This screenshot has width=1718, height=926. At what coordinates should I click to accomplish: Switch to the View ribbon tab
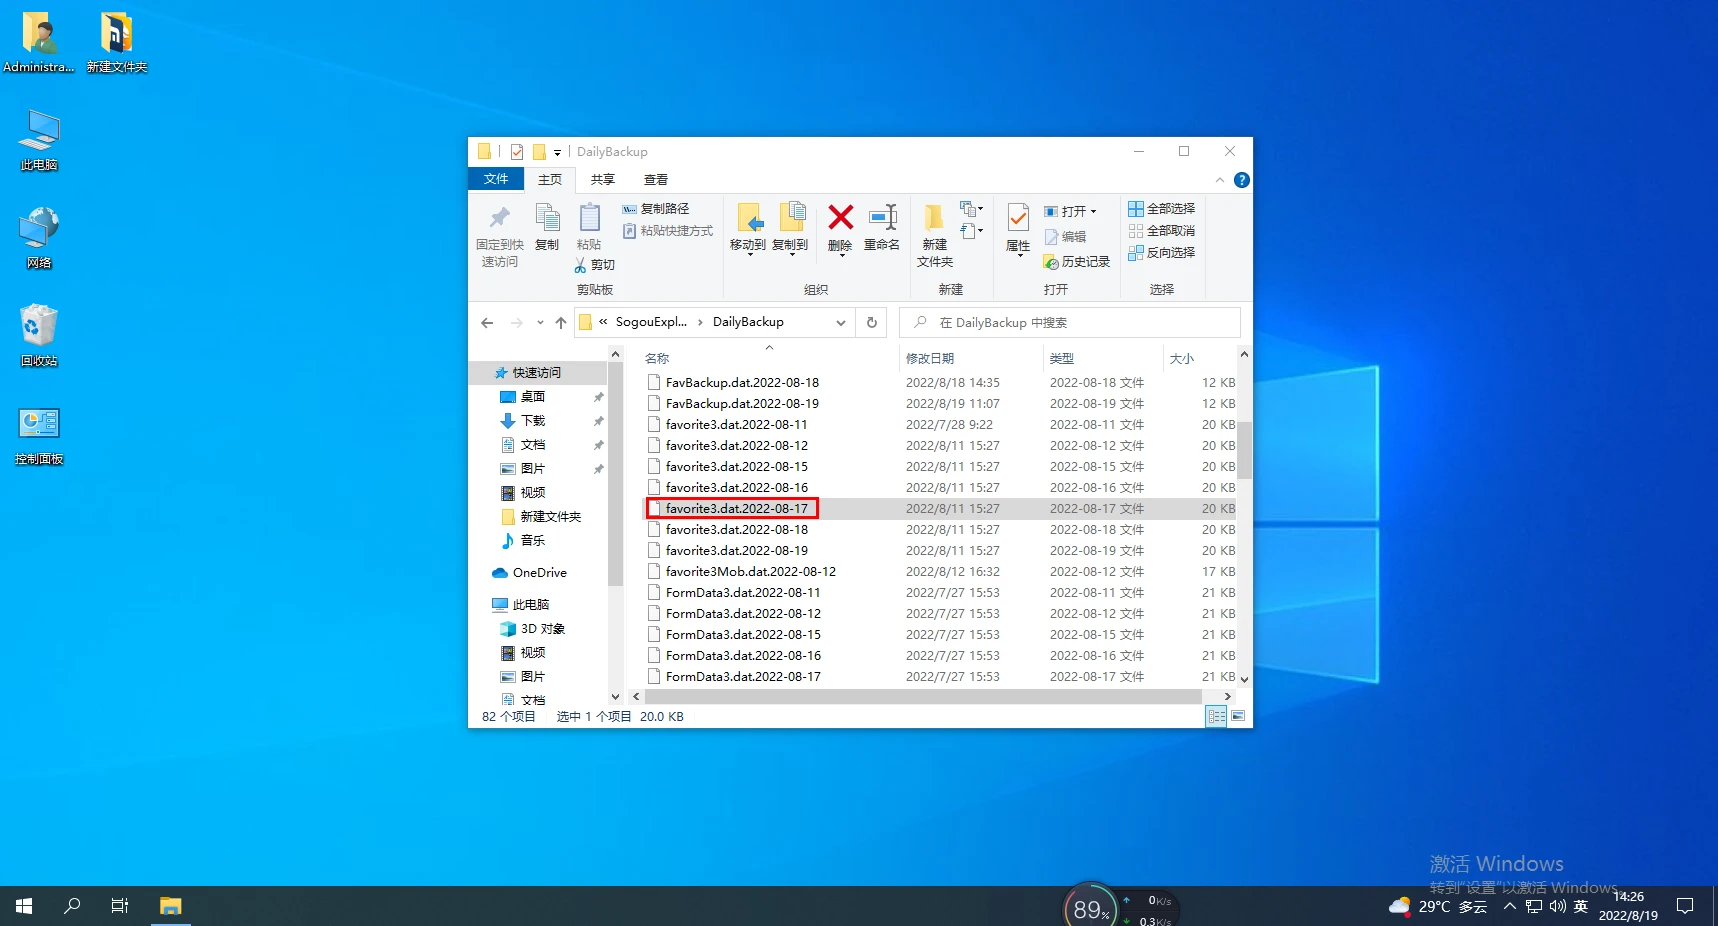coord(656,179)
